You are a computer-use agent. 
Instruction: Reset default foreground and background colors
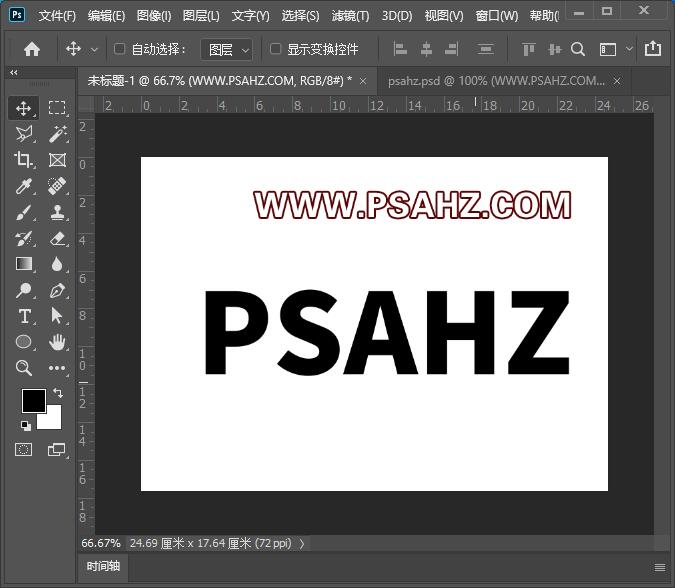pyautogui.click(x=26, y=426)
